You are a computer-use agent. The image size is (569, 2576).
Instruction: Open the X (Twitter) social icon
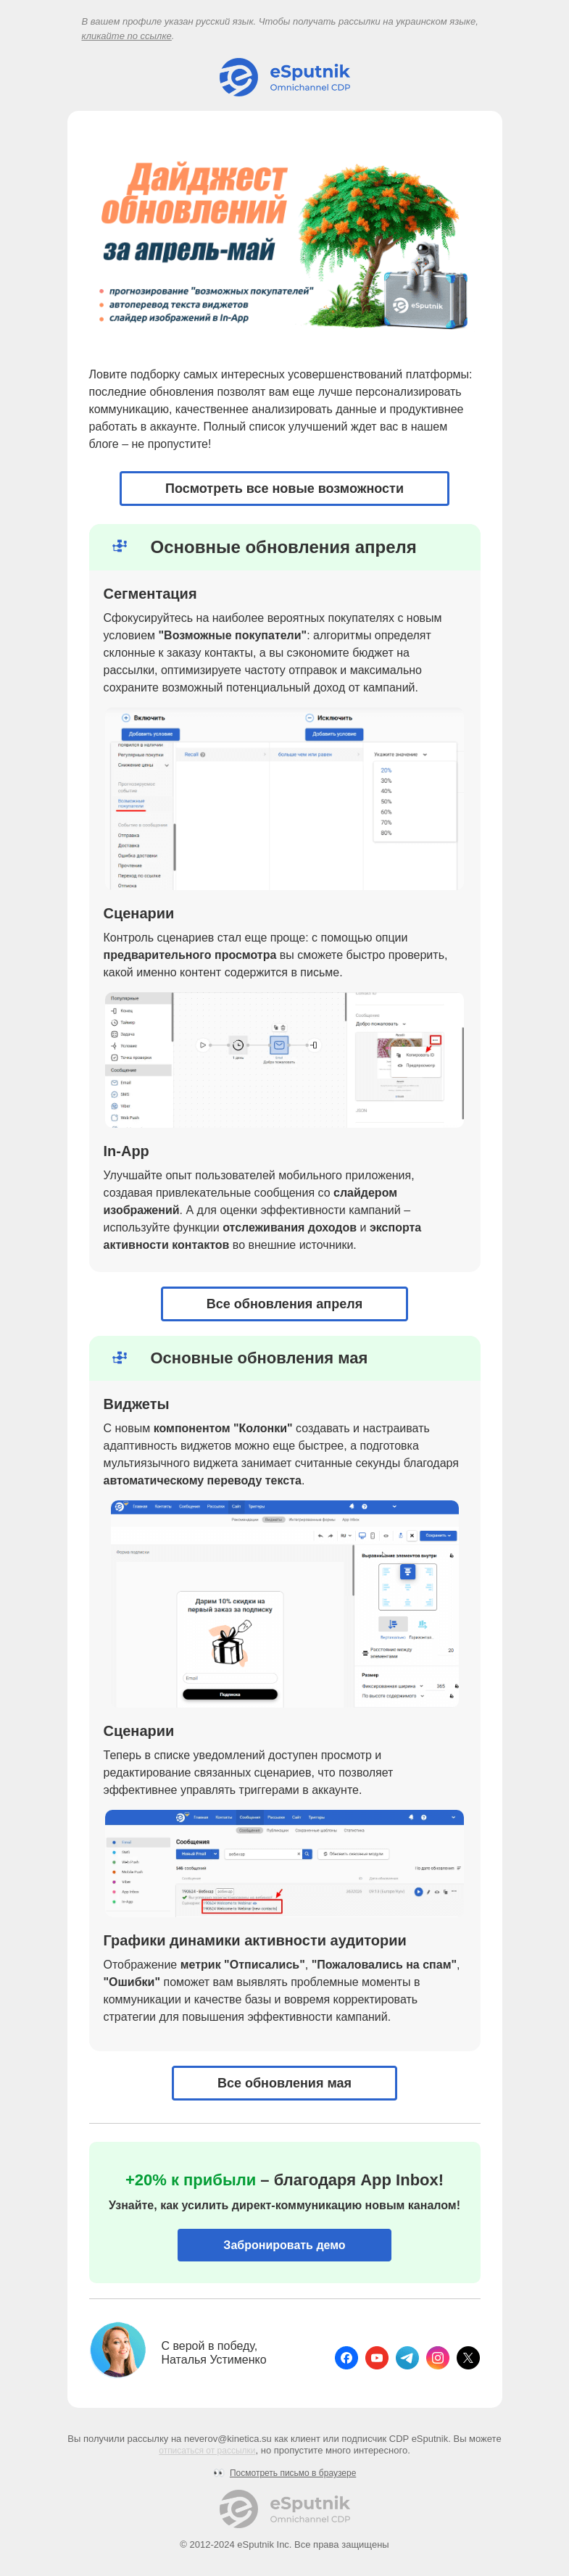468,2357
